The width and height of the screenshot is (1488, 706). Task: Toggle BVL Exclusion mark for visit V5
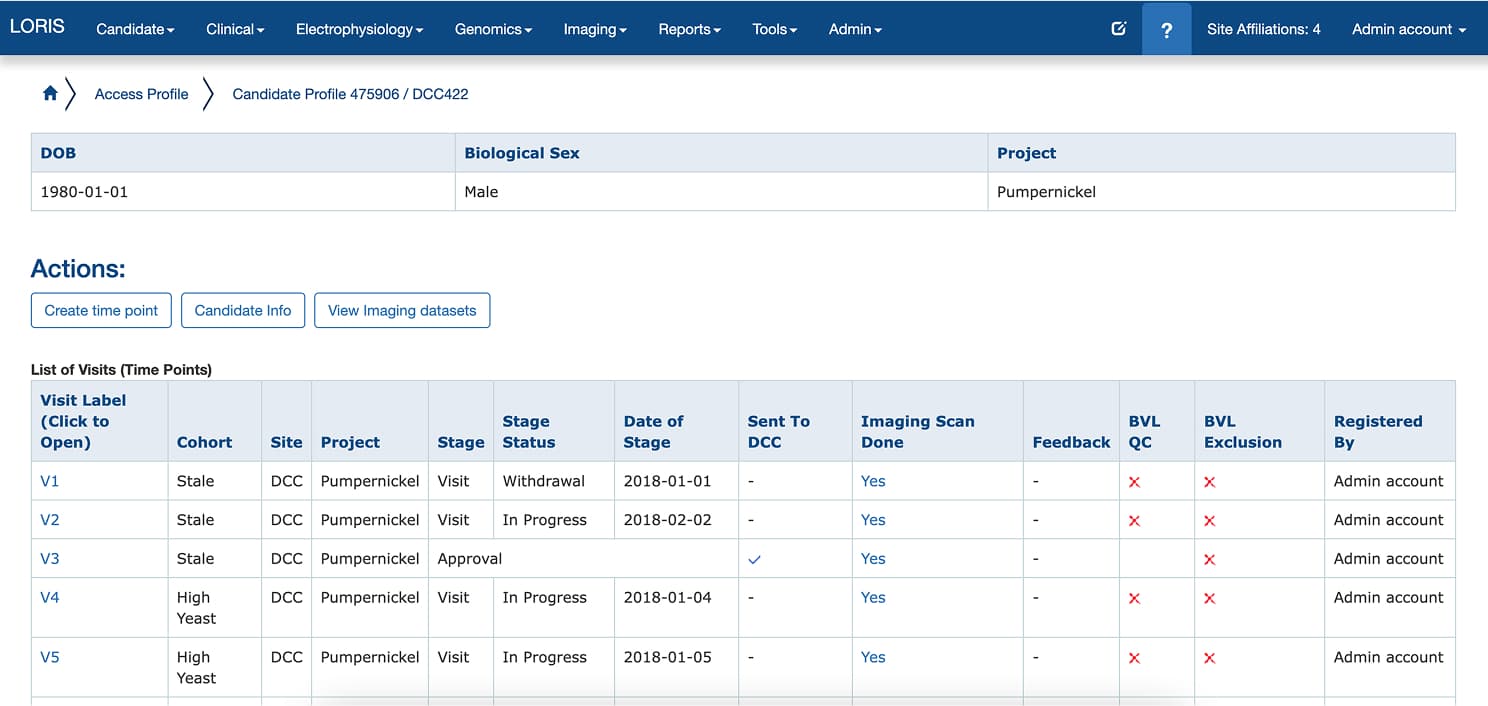tap(1210, 657)
